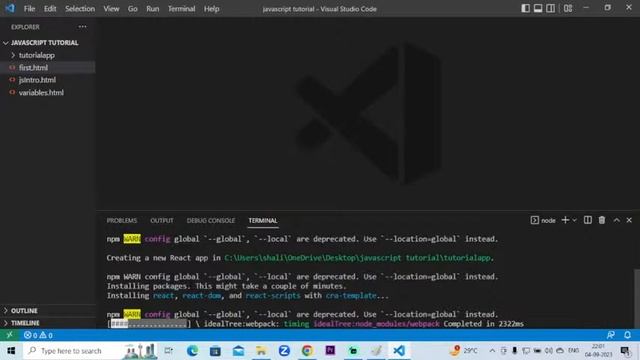Show errors and warnings count in status bar
Screen dimensions: 640x360
point(38,335)
